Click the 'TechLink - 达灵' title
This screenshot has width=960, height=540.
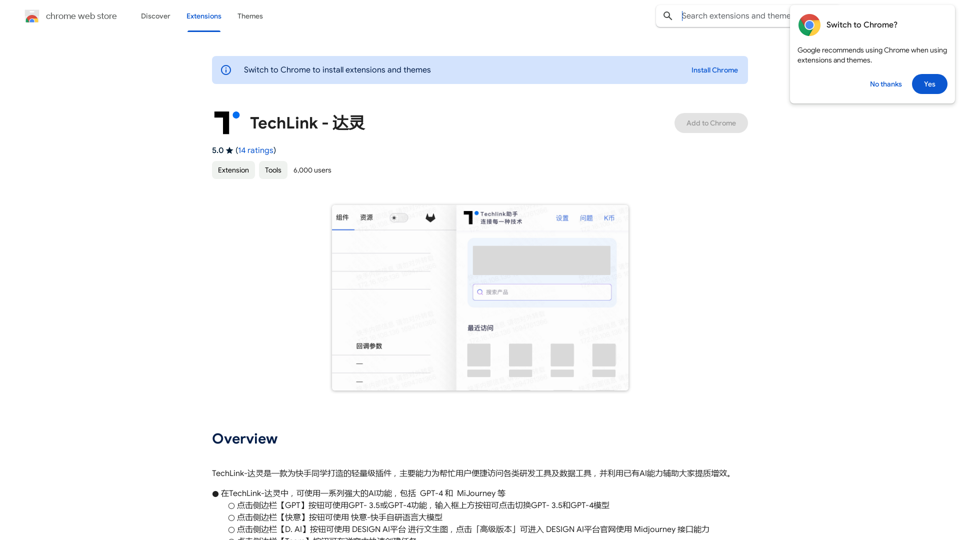(307, 123)
